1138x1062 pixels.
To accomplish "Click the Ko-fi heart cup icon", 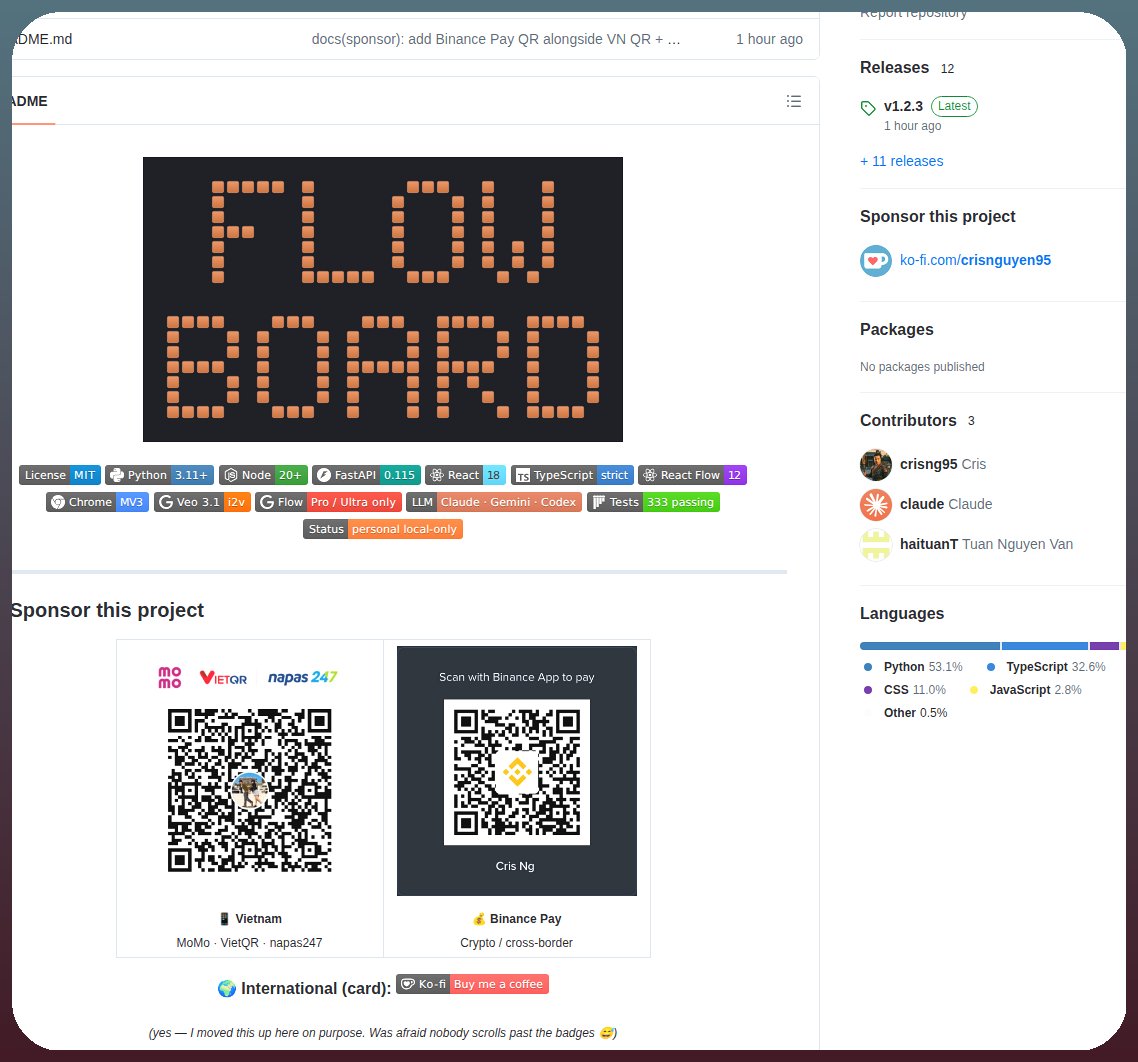I will coord(875,261).
